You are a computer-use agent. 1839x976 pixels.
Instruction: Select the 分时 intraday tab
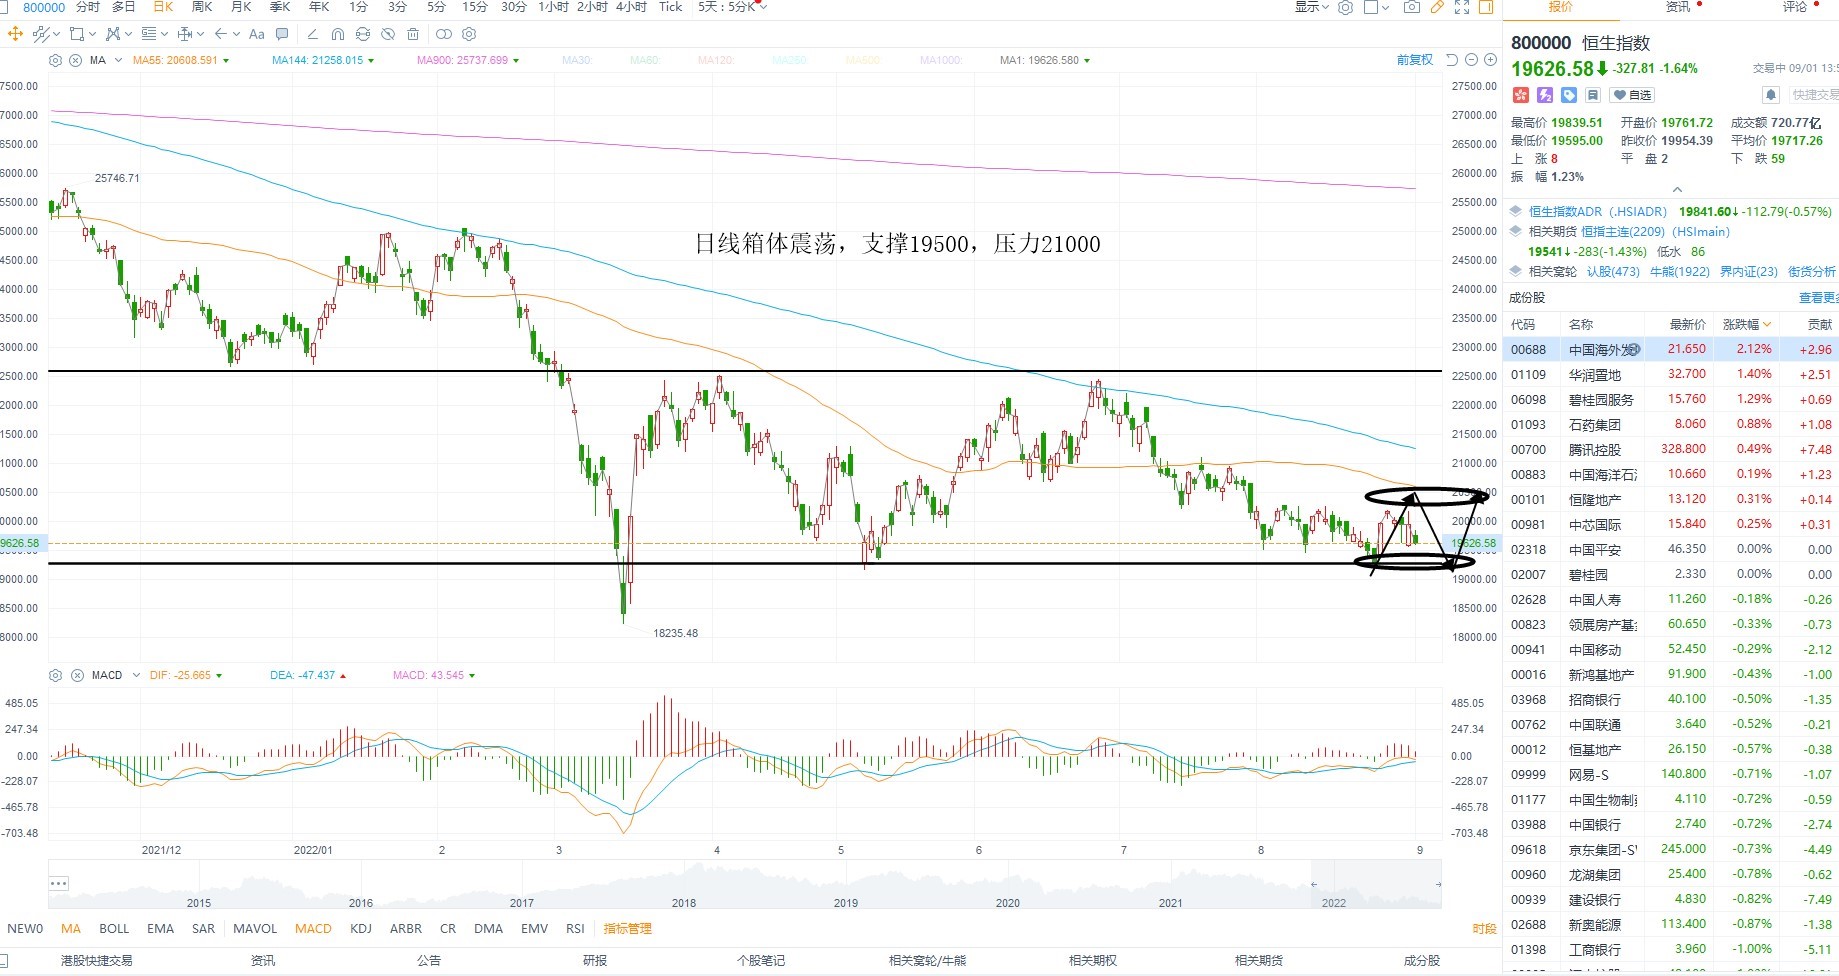click(88, 7)
